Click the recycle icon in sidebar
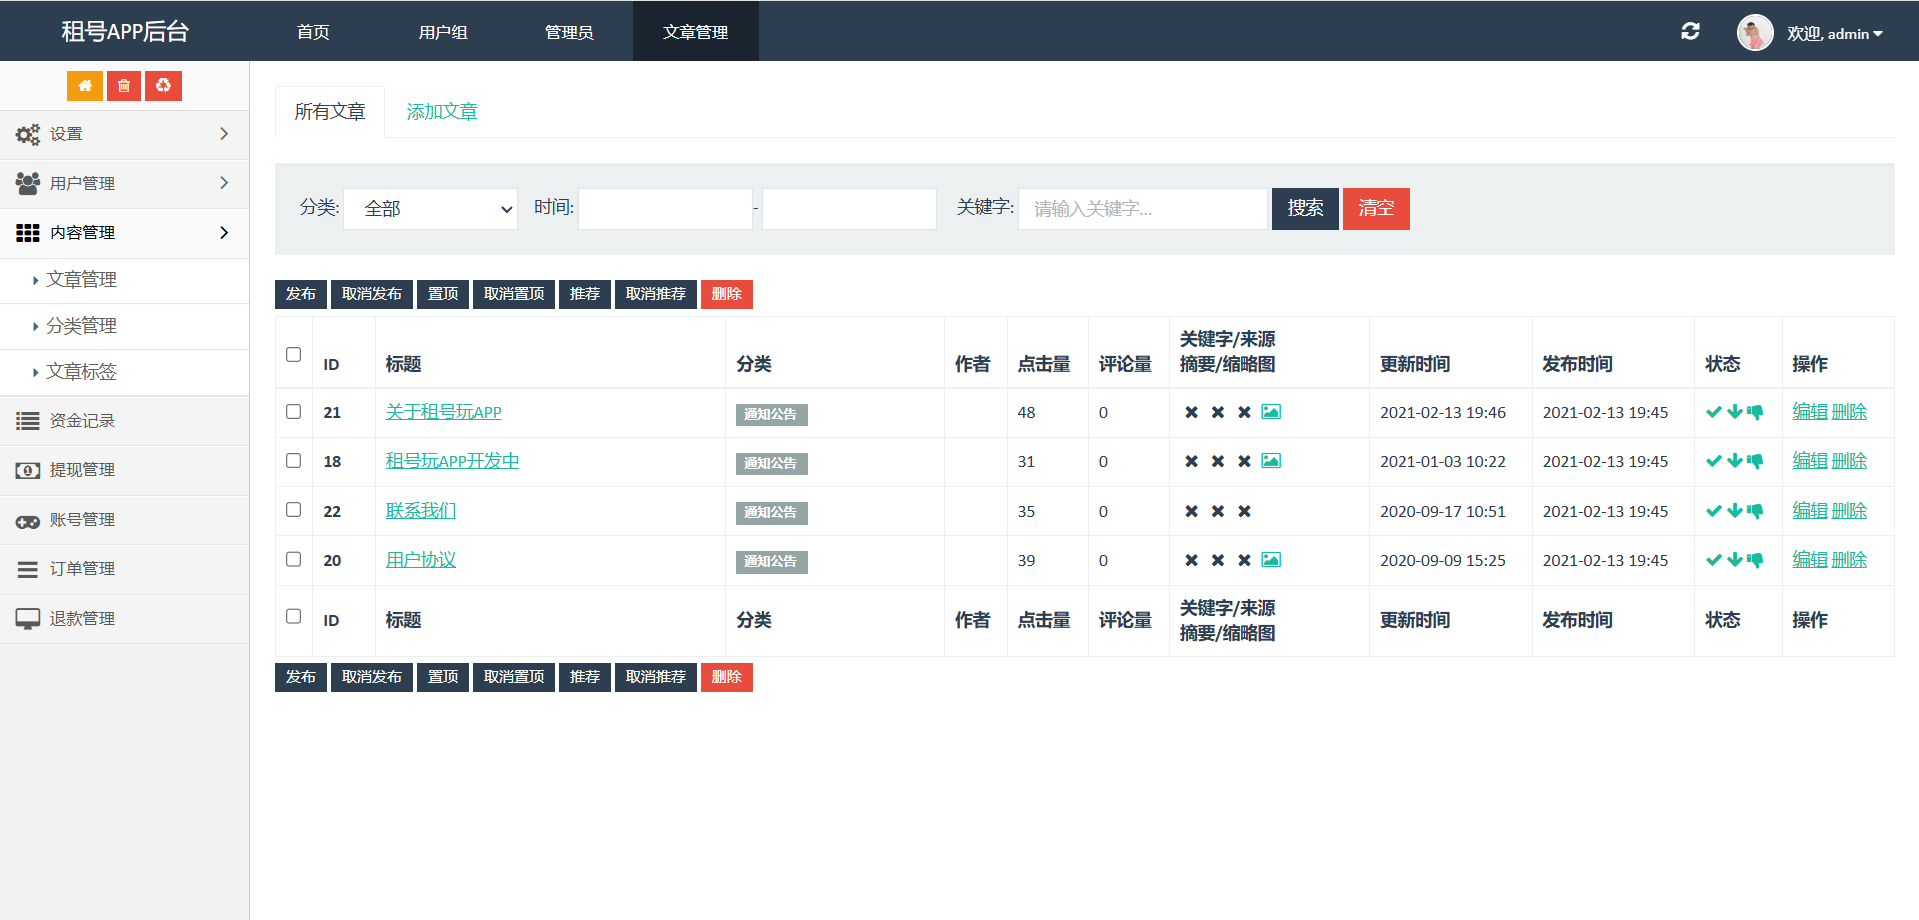Viewport: 1919px width, 920px height. 163,86
